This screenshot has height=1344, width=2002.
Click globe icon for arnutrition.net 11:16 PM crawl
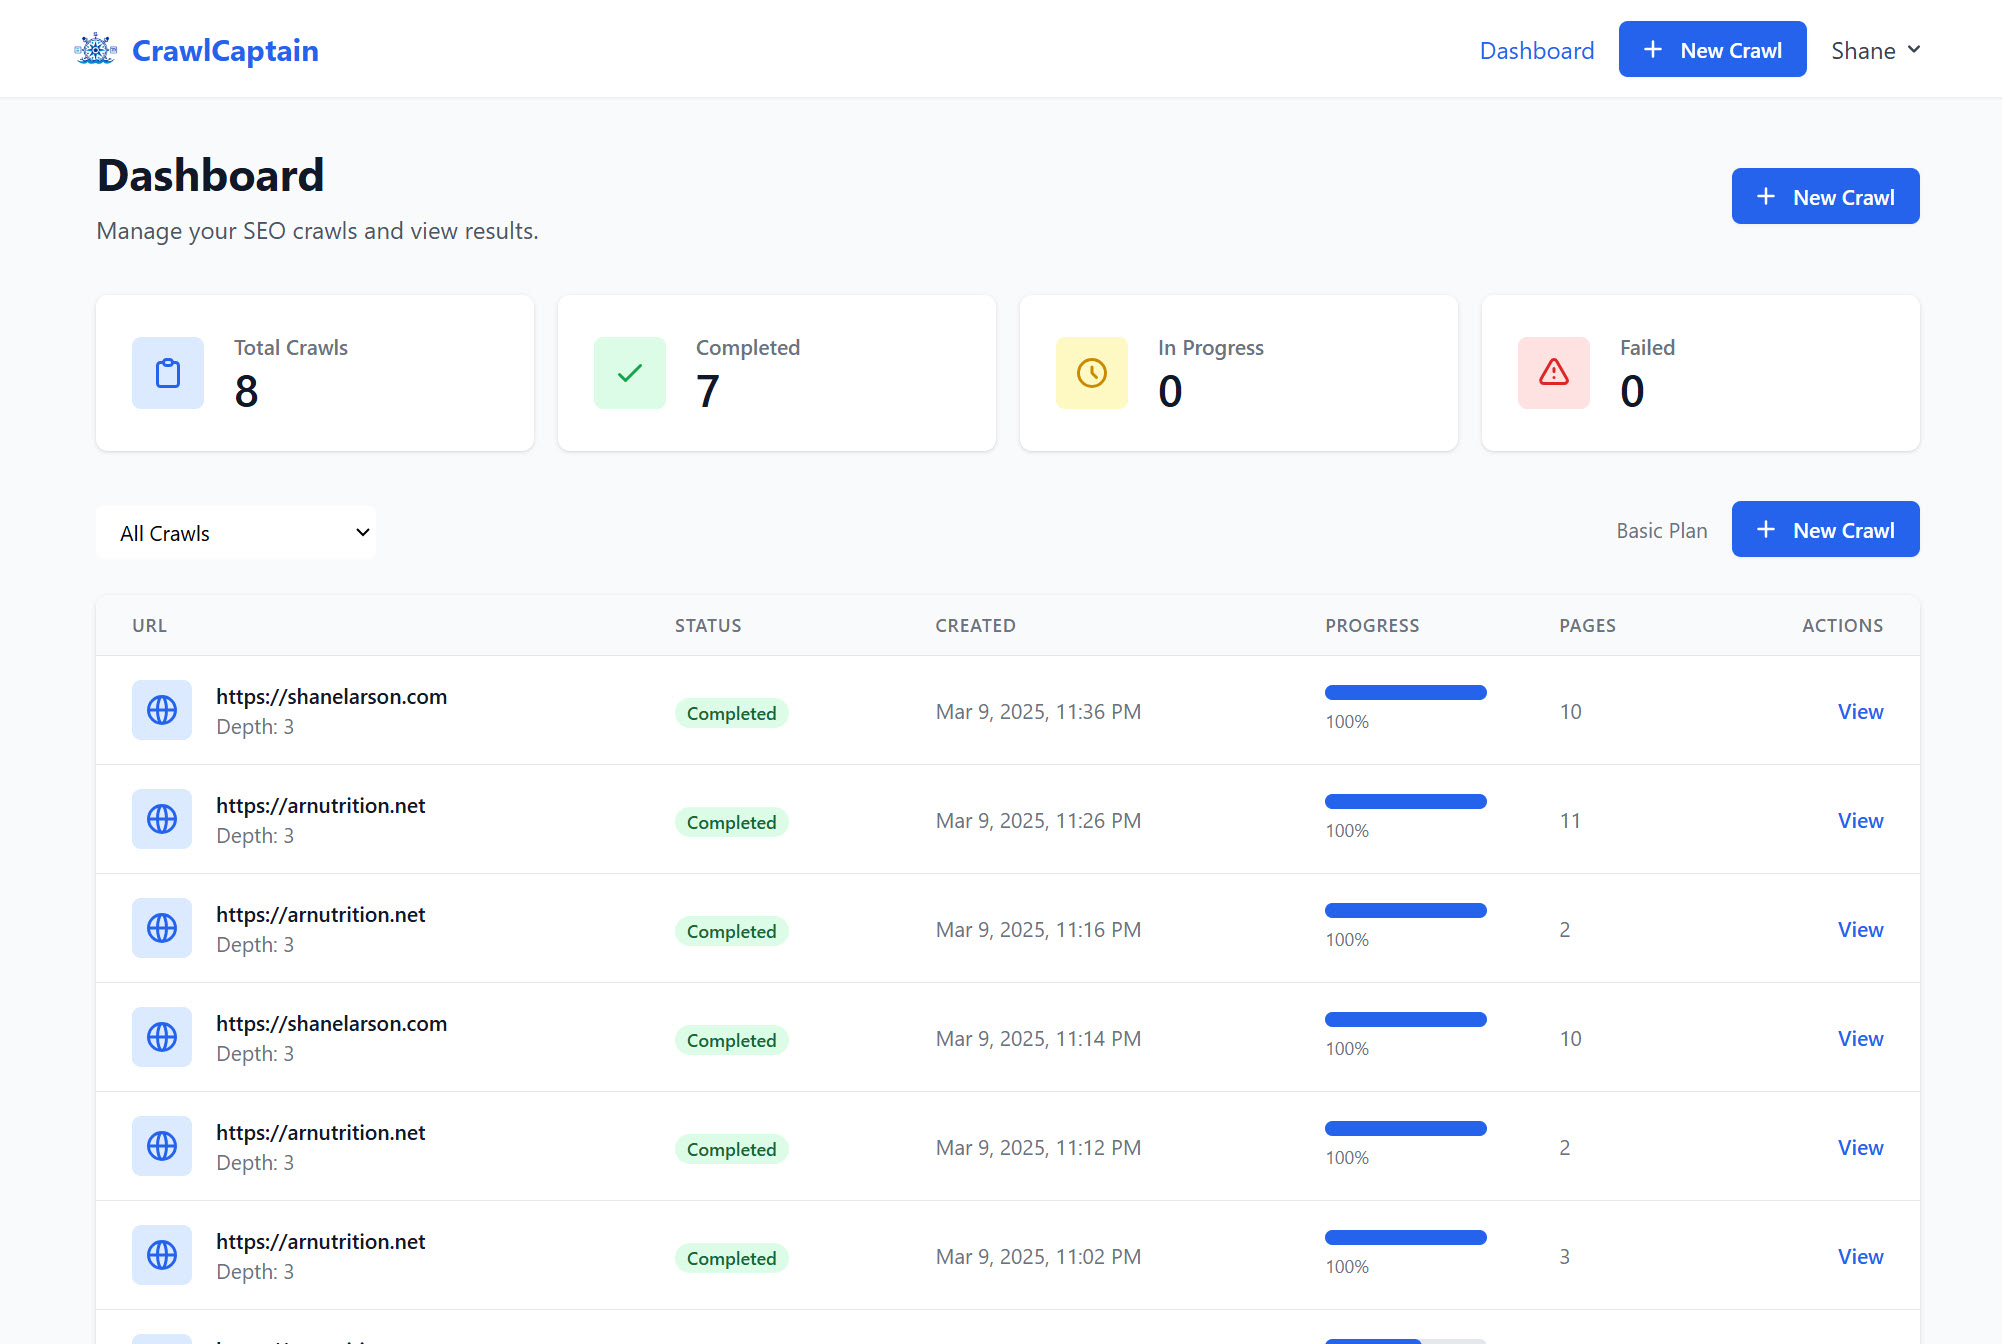(162, 928)
